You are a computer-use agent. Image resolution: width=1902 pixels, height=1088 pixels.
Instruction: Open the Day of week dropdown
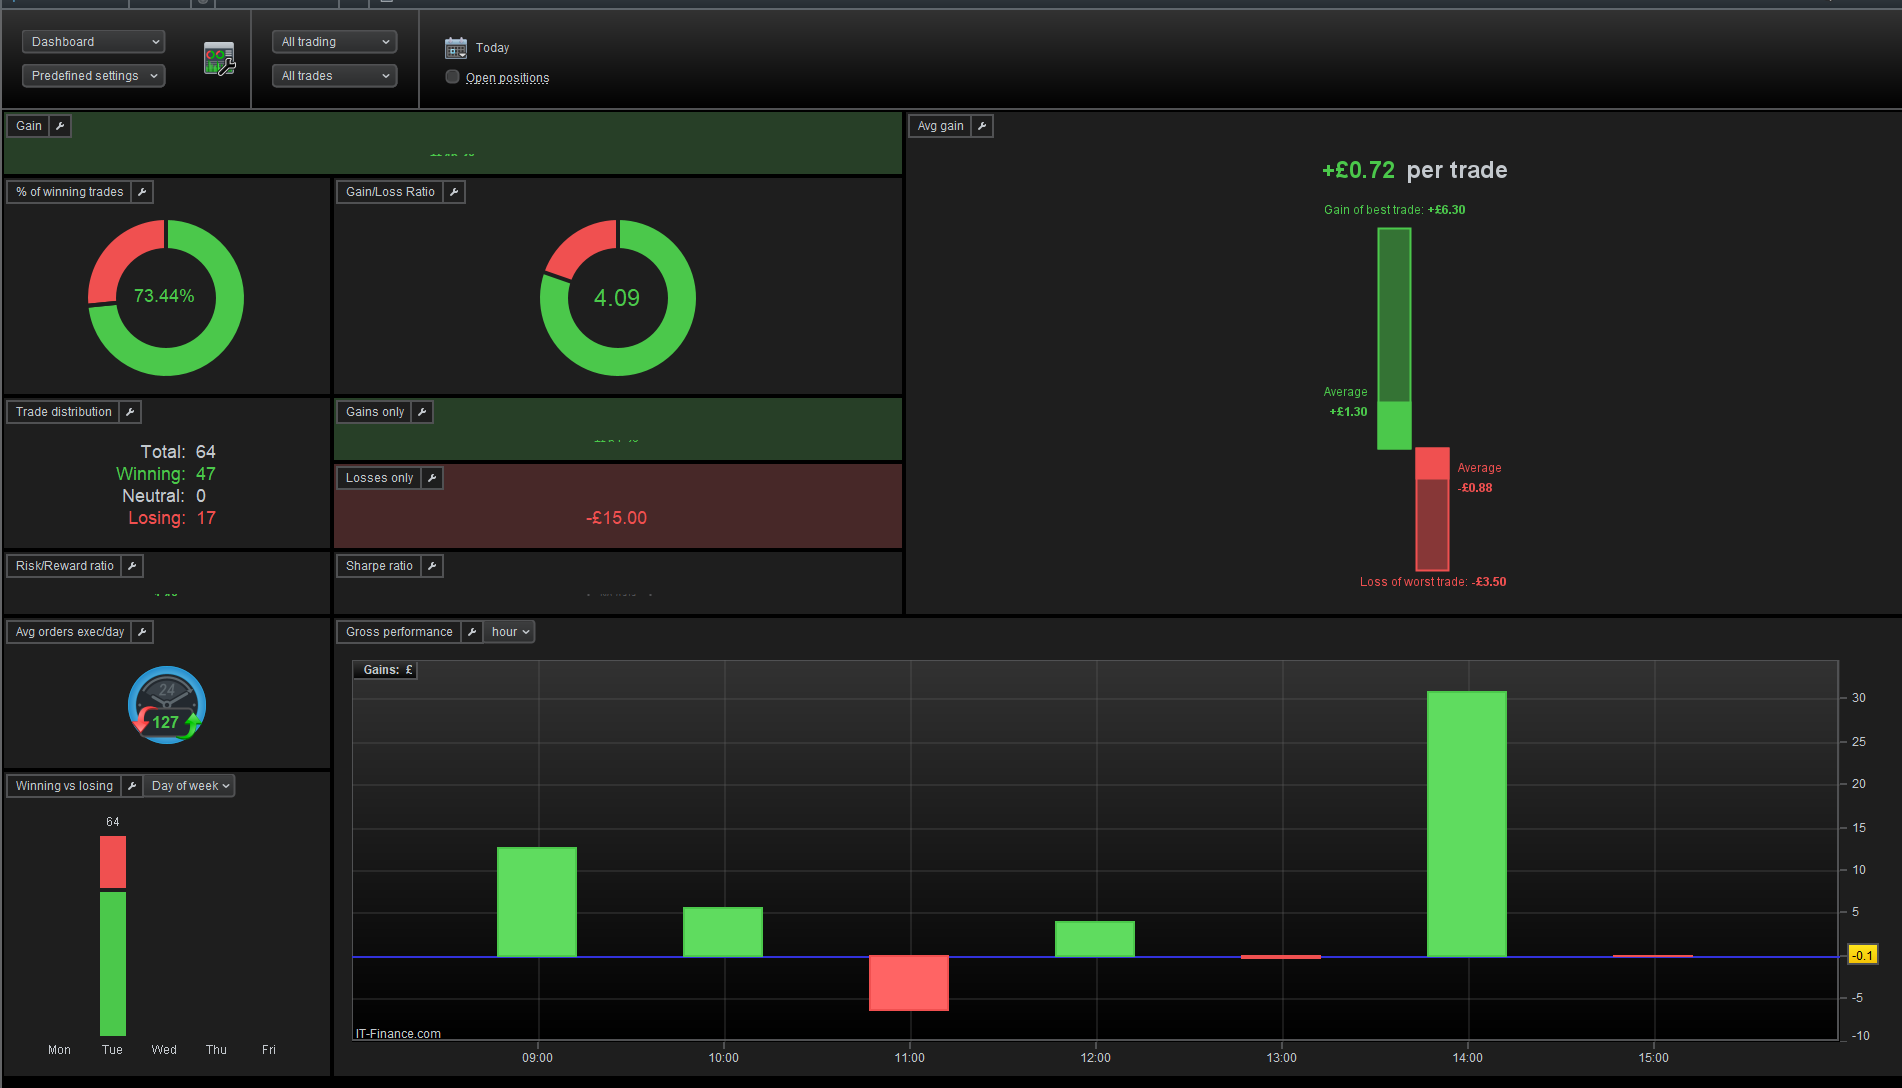click(x=190, y=786)
